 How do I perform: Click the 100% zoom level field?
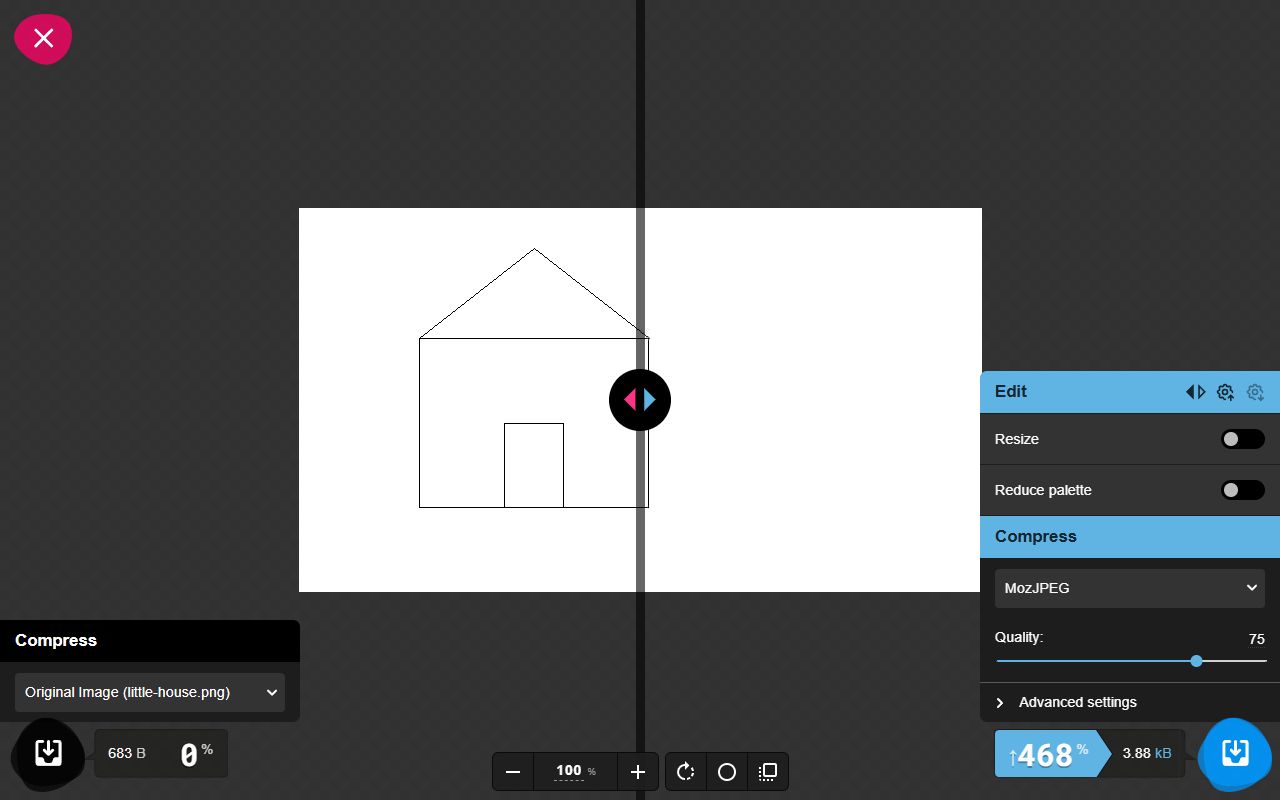coord(576,771)
